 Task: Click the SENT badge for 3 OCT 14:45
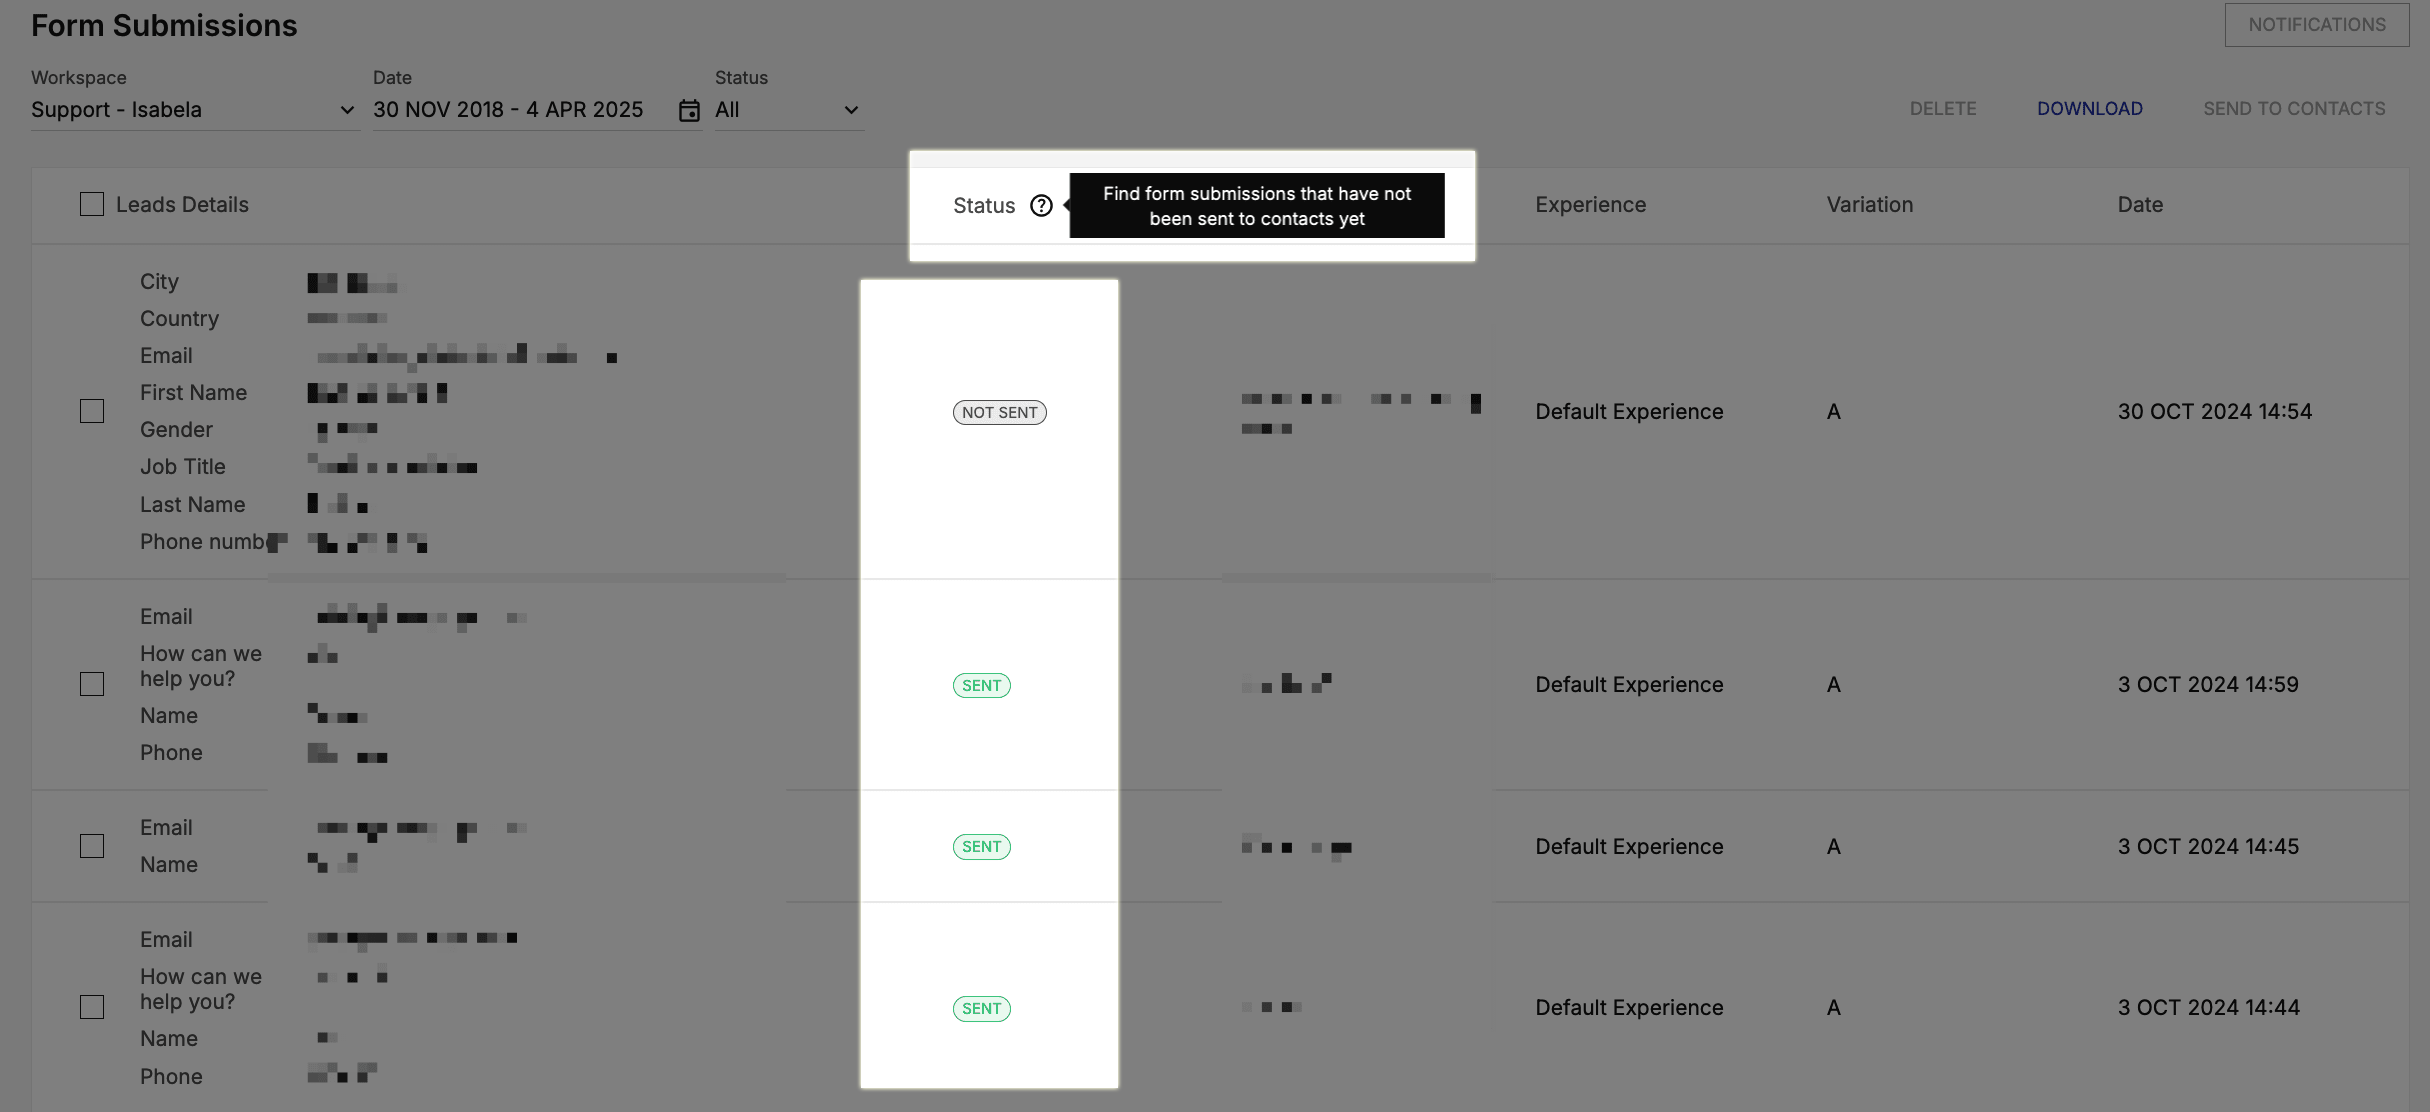[981, 846]
